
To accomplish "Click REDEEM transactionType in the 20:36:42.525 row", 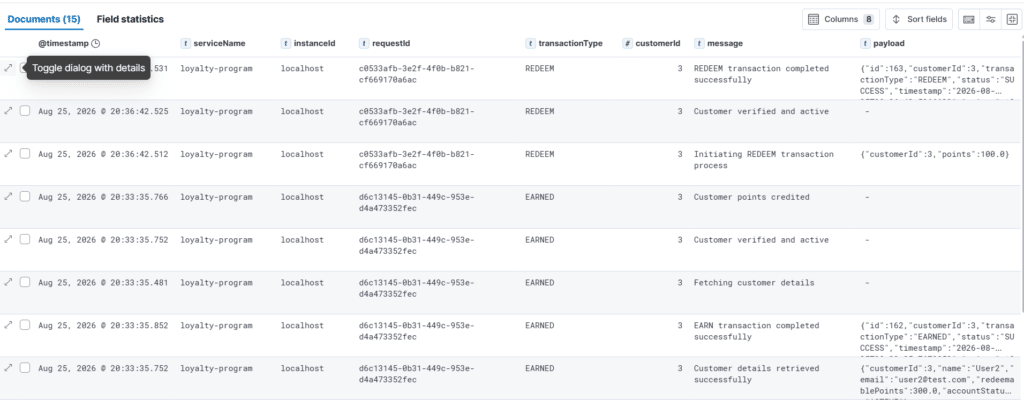I will (539, 111).
